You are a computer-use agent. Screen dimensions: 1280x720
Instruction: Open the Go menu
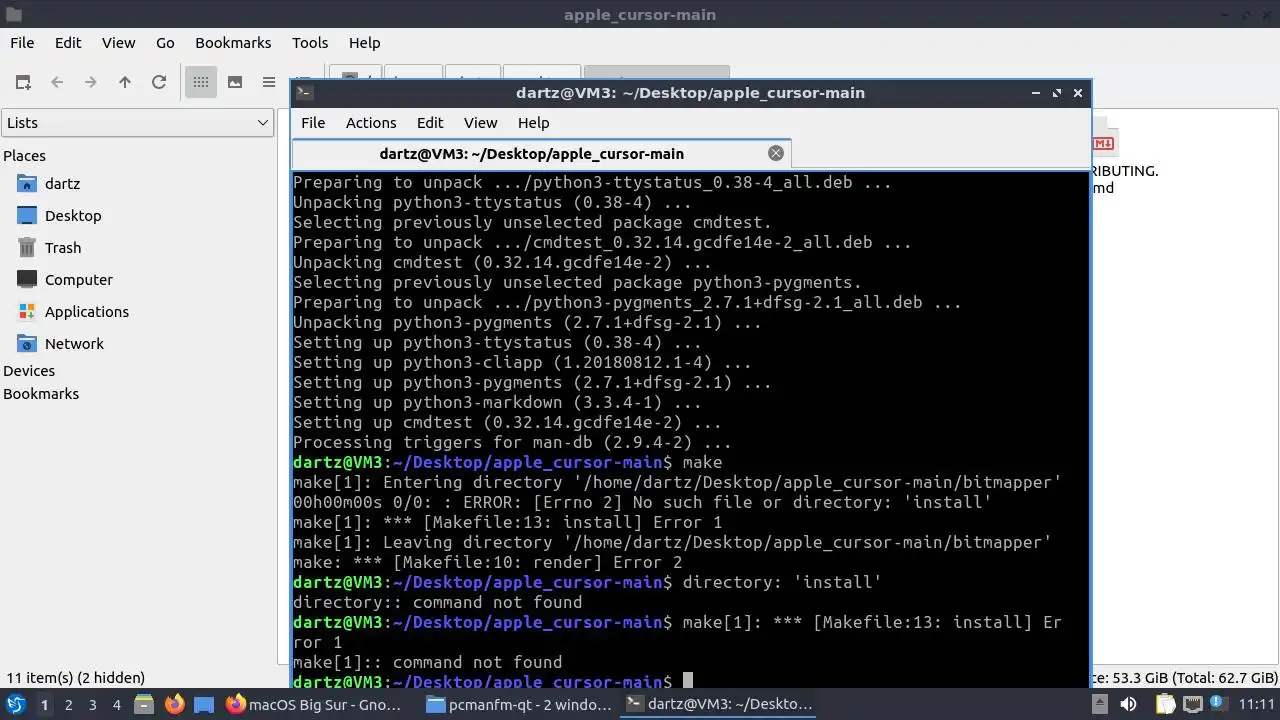(x=165, y=43)
